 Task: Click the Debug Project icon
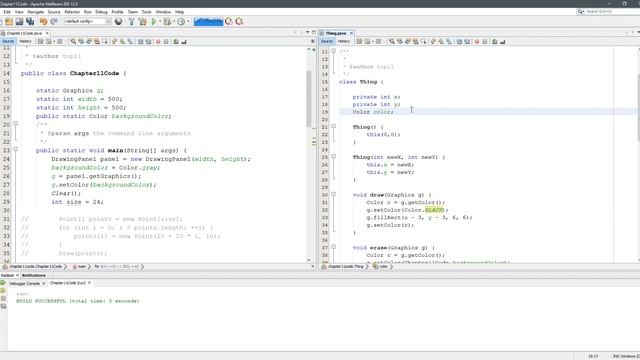tap(167, 22)
